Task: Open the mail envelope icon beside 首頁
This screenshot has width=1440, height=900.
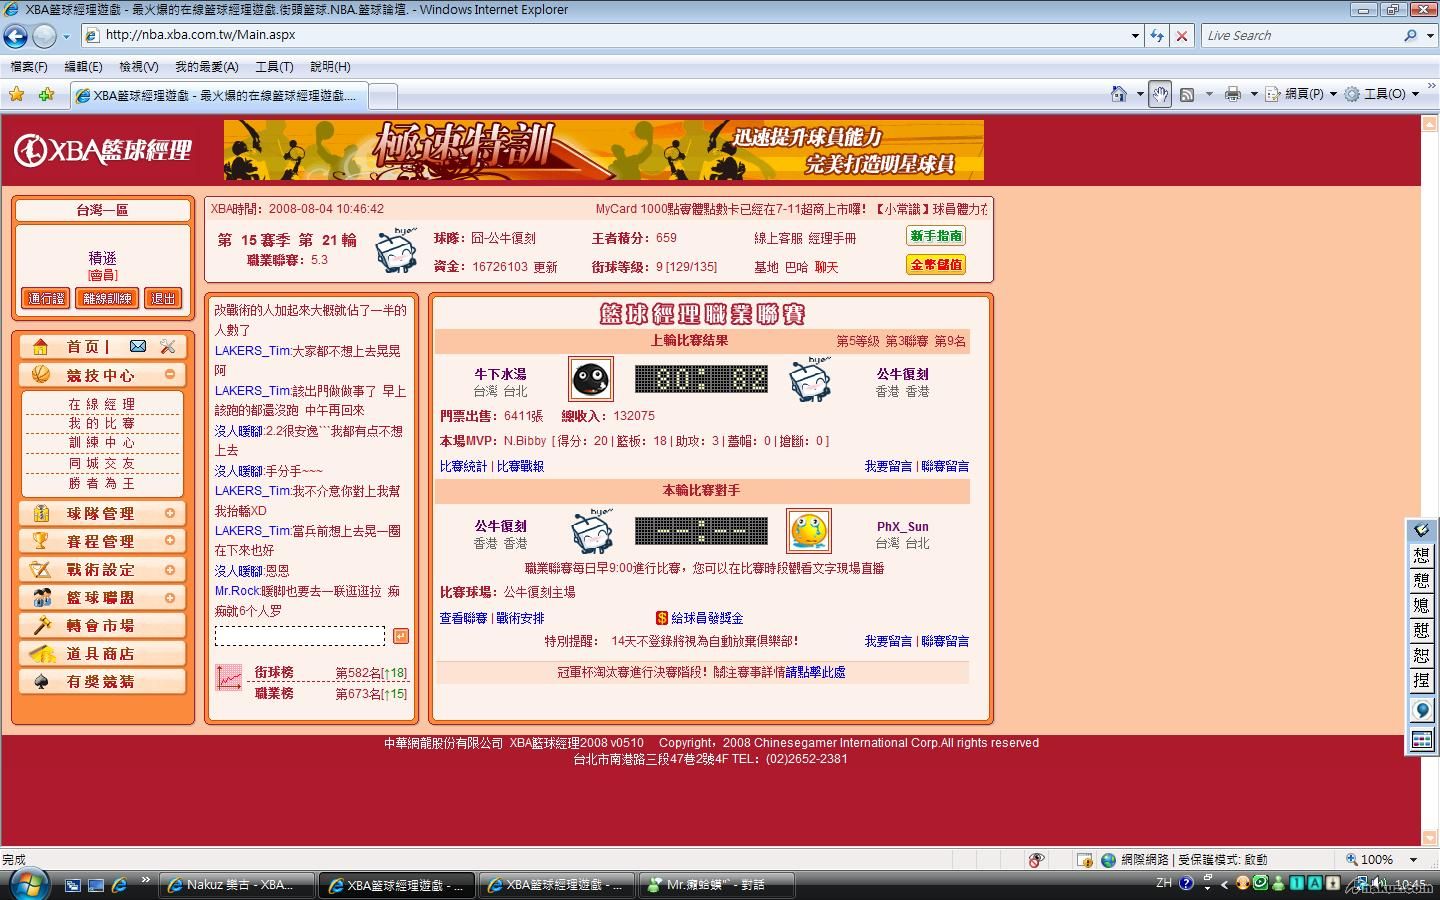Action: pos(138,346)
